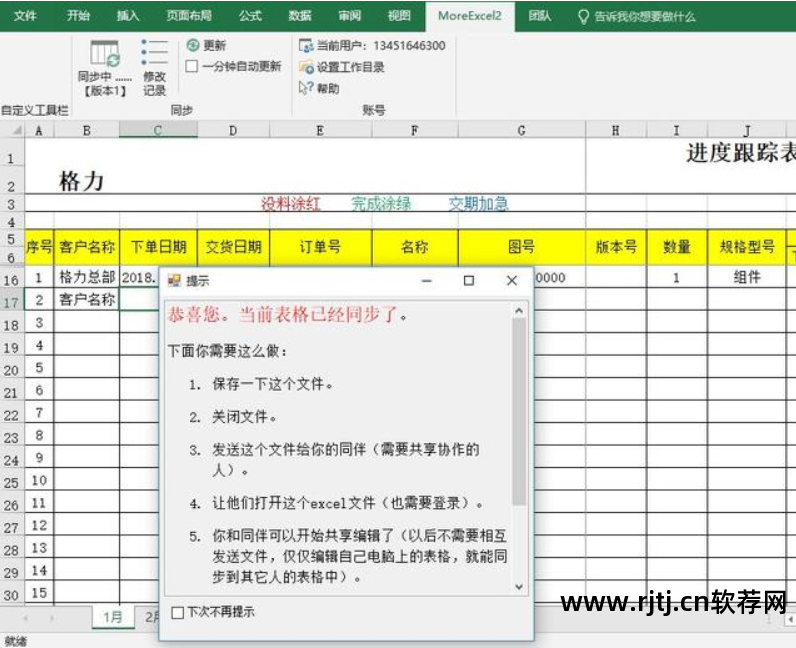Switch to the 团队 ribbon tab
The height and width of the screenshot is (648, 796).
(x=540, y=16)
